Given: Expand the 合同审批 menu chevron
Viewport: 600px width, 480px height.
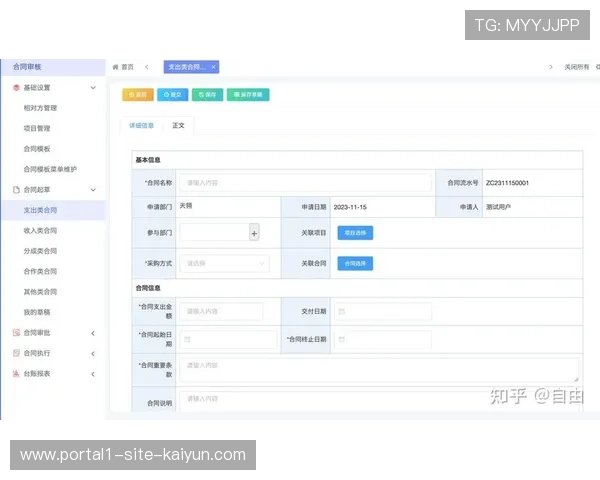Looking at the screenshot, I should click(93, 333).
